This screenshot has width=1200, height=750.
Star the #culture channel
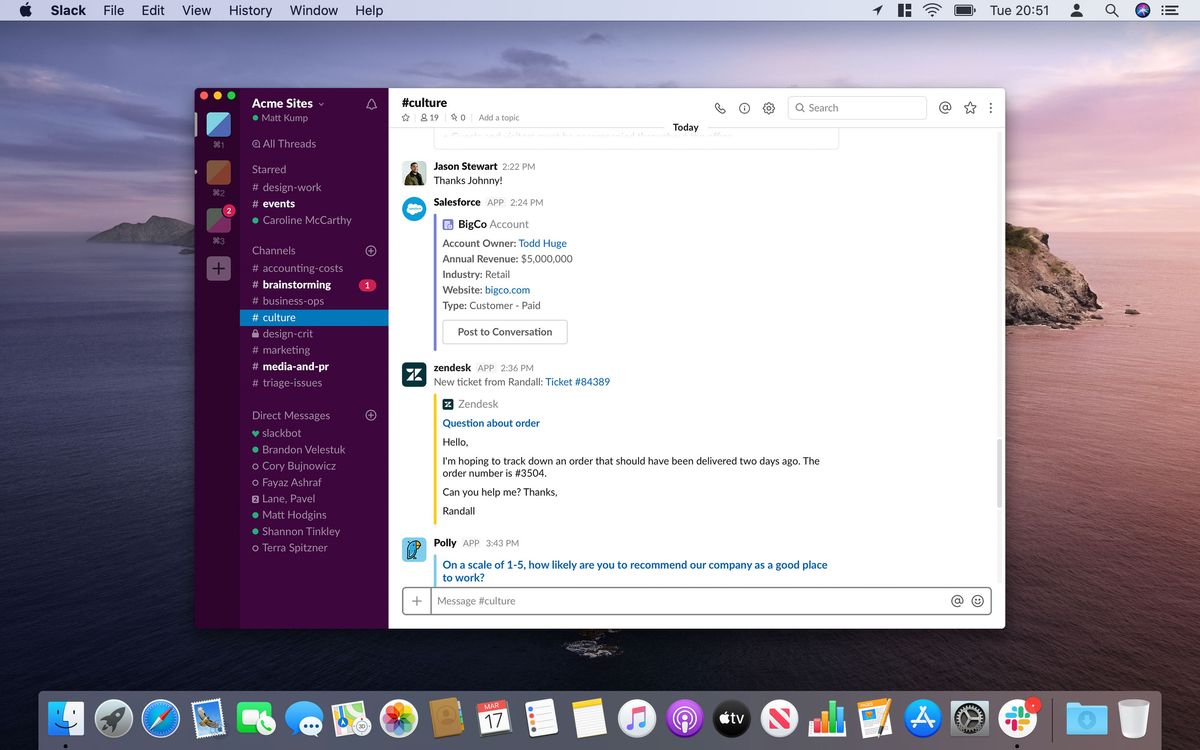[x=405, y=117]
